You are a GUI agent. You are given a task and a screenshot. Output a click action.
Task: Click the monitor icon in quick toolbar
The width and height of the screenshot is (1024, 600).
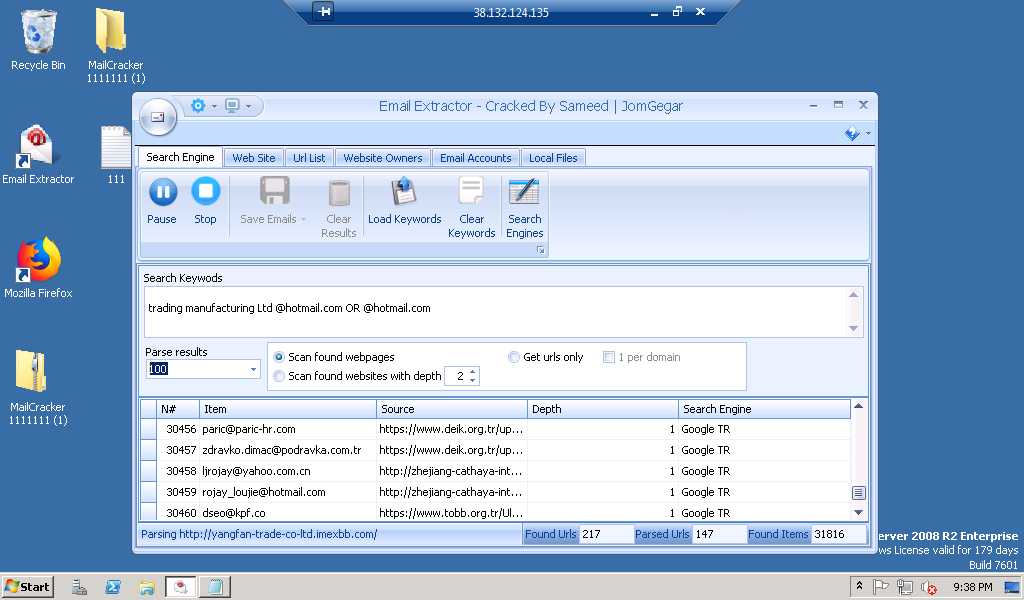pyautogui.click(x=232, y=105)
